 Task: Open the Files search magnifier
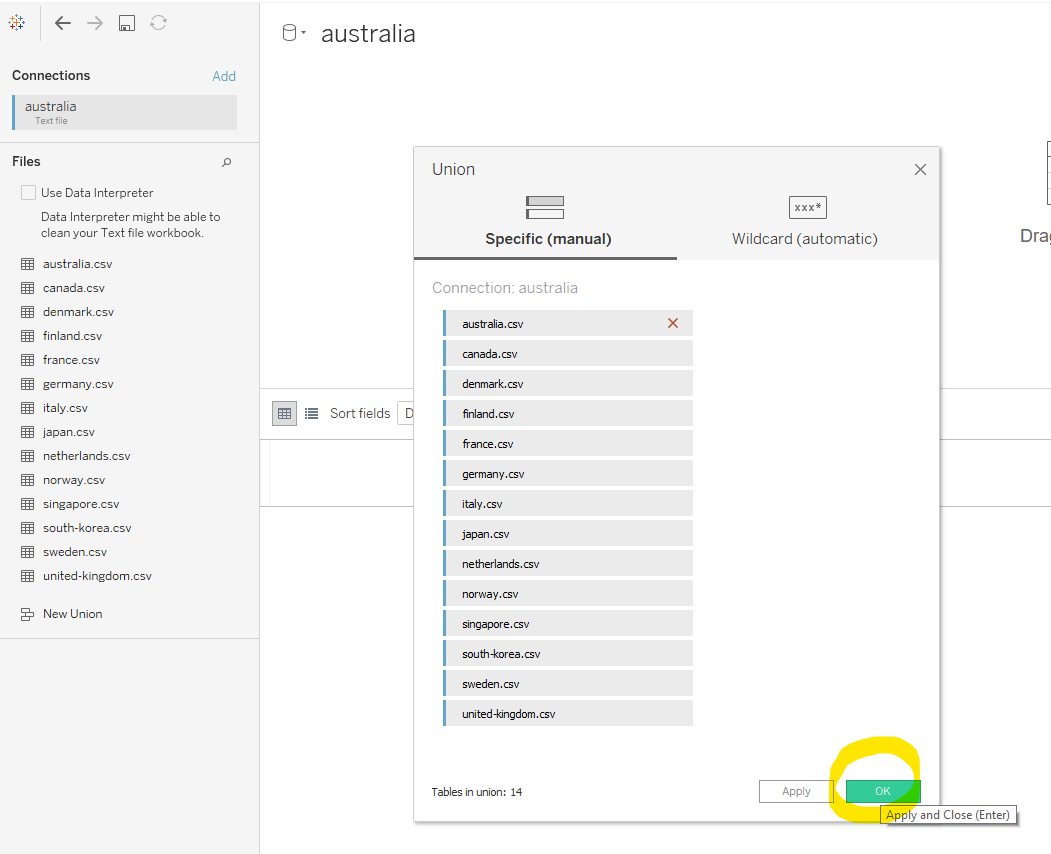point(227,161)
